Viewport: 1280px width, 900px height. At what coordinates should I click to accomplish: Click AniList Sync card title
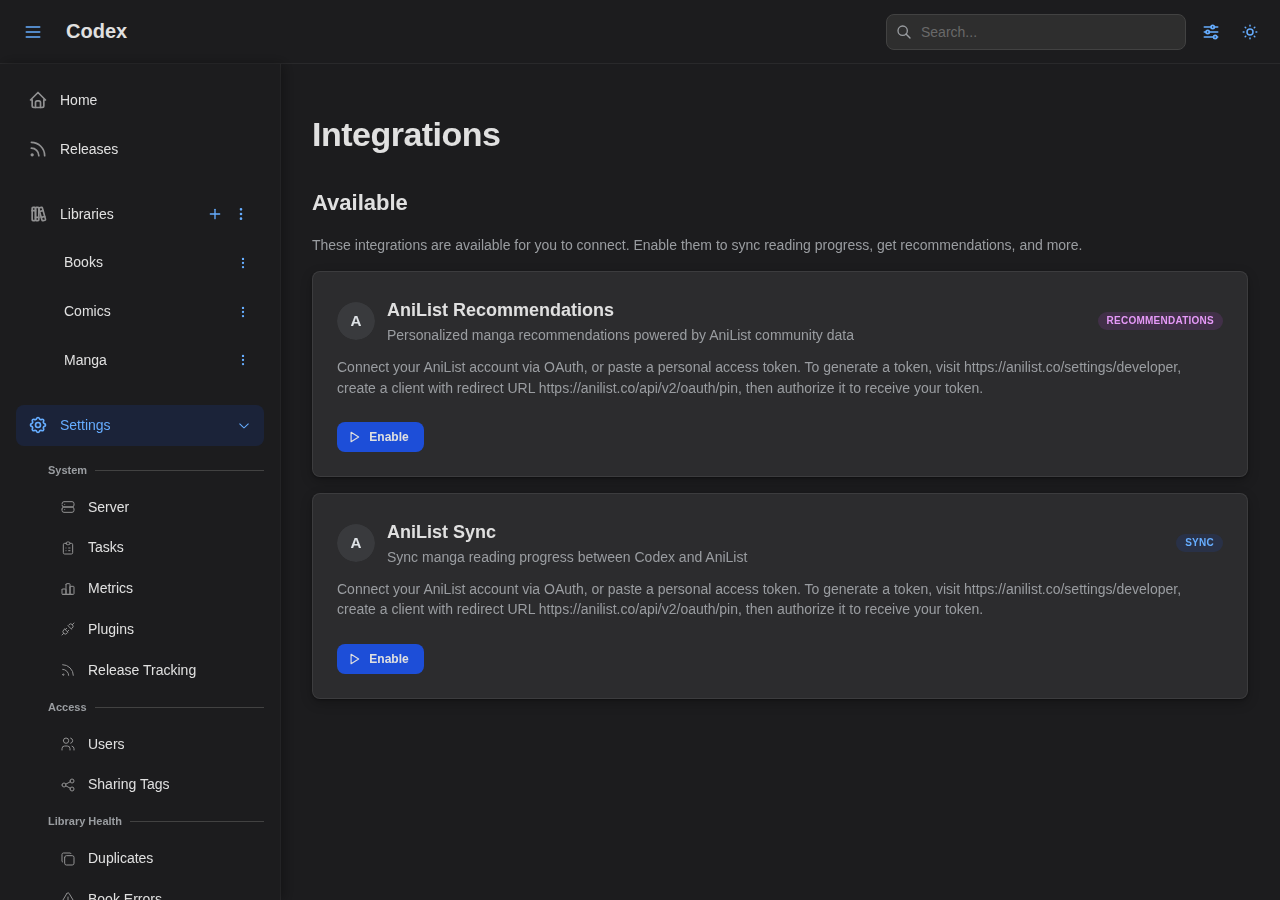click(441, 532)
